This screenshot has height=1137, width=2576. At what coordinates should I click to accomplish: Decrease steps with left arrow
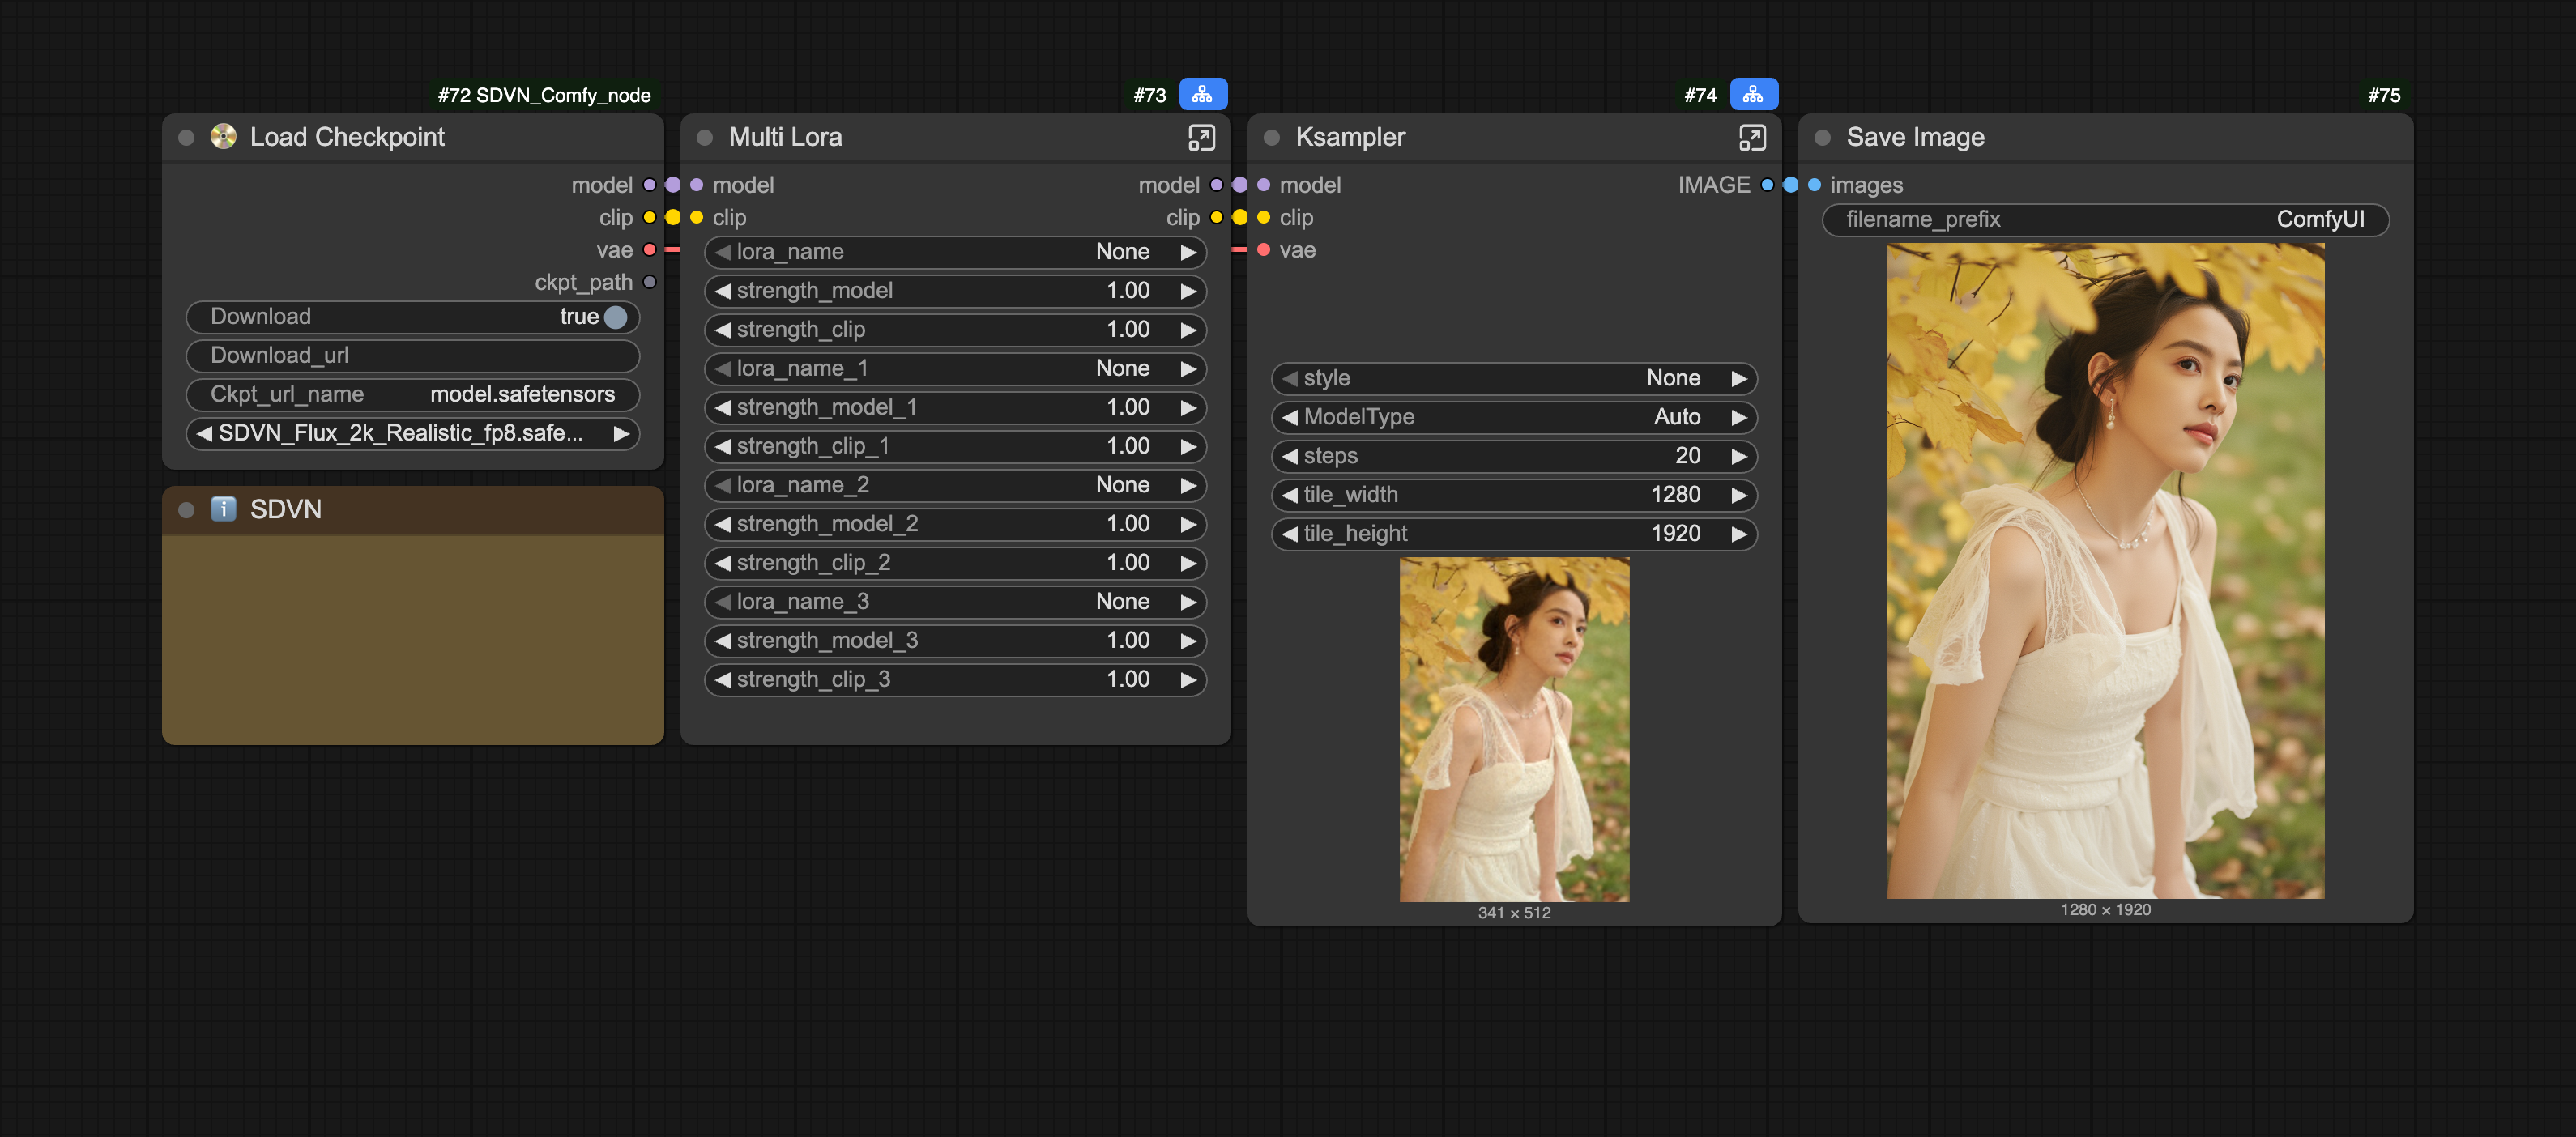point(1290,456)
